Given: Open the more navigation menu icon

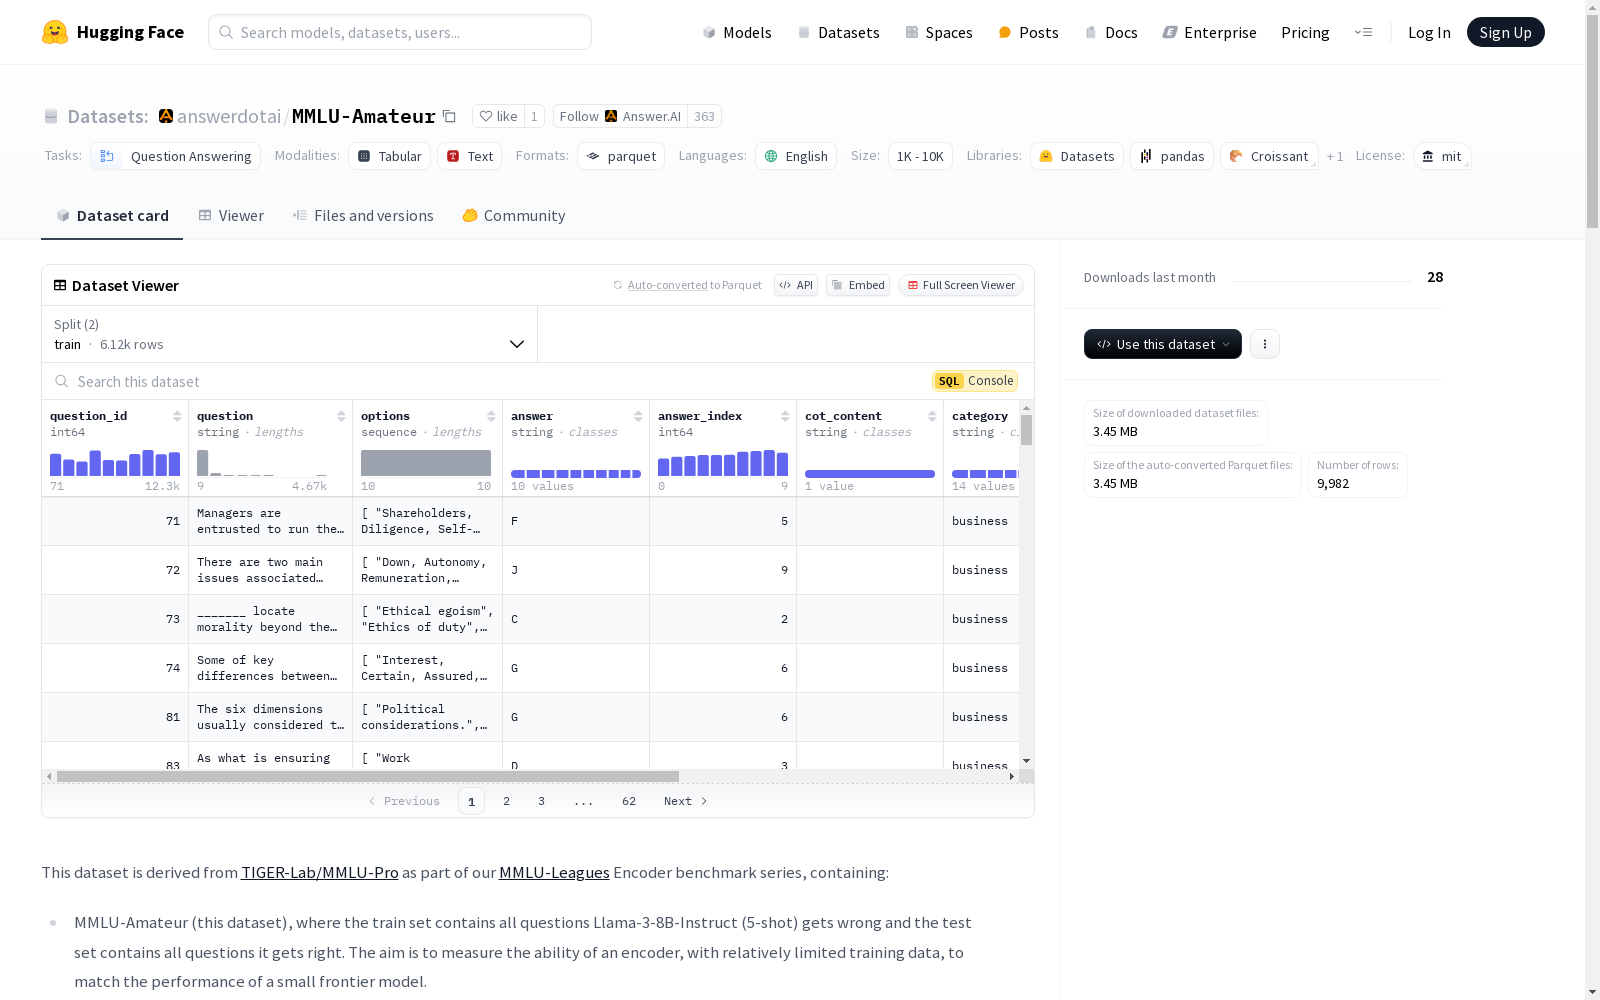Looking at the screenshot, I should tap(1363, 32).
